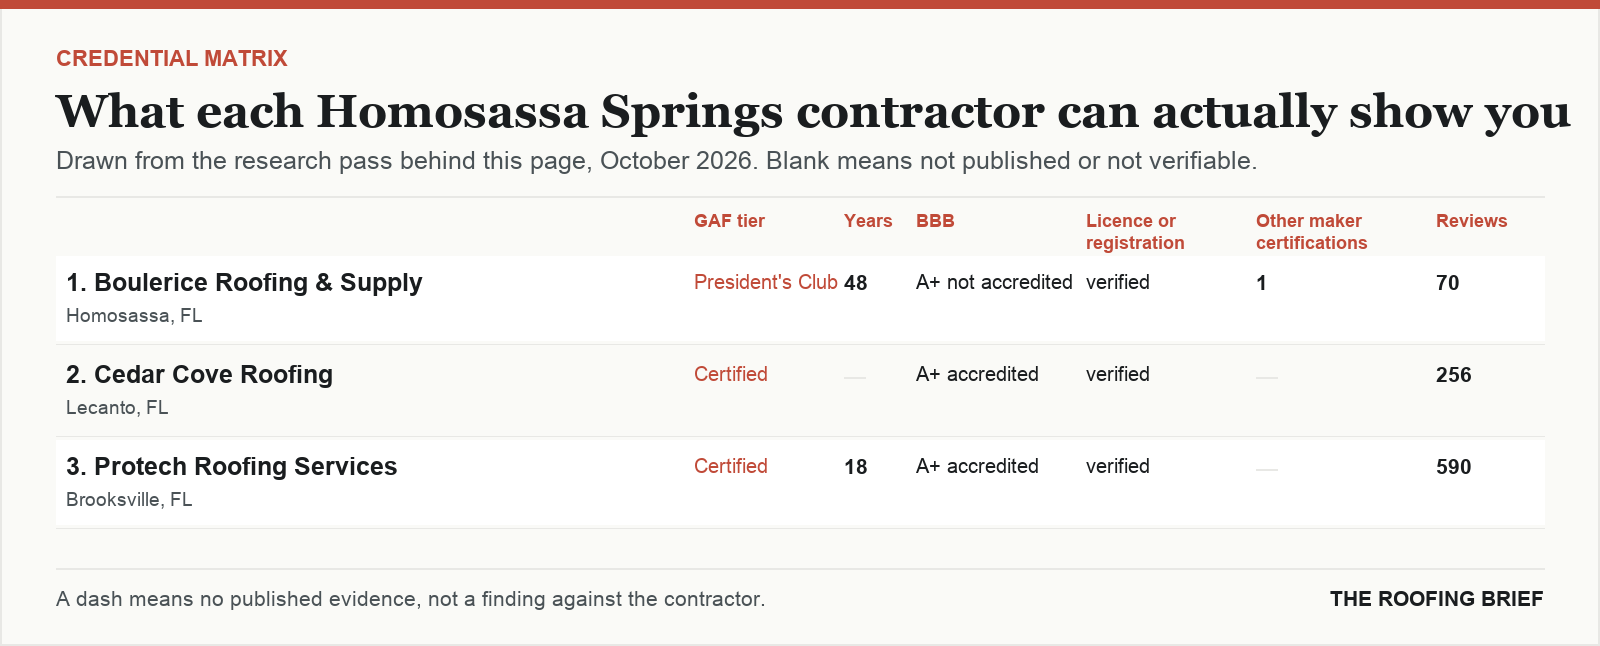Click Cedar Cove's Certified tier label

click(x=731, y=374)
